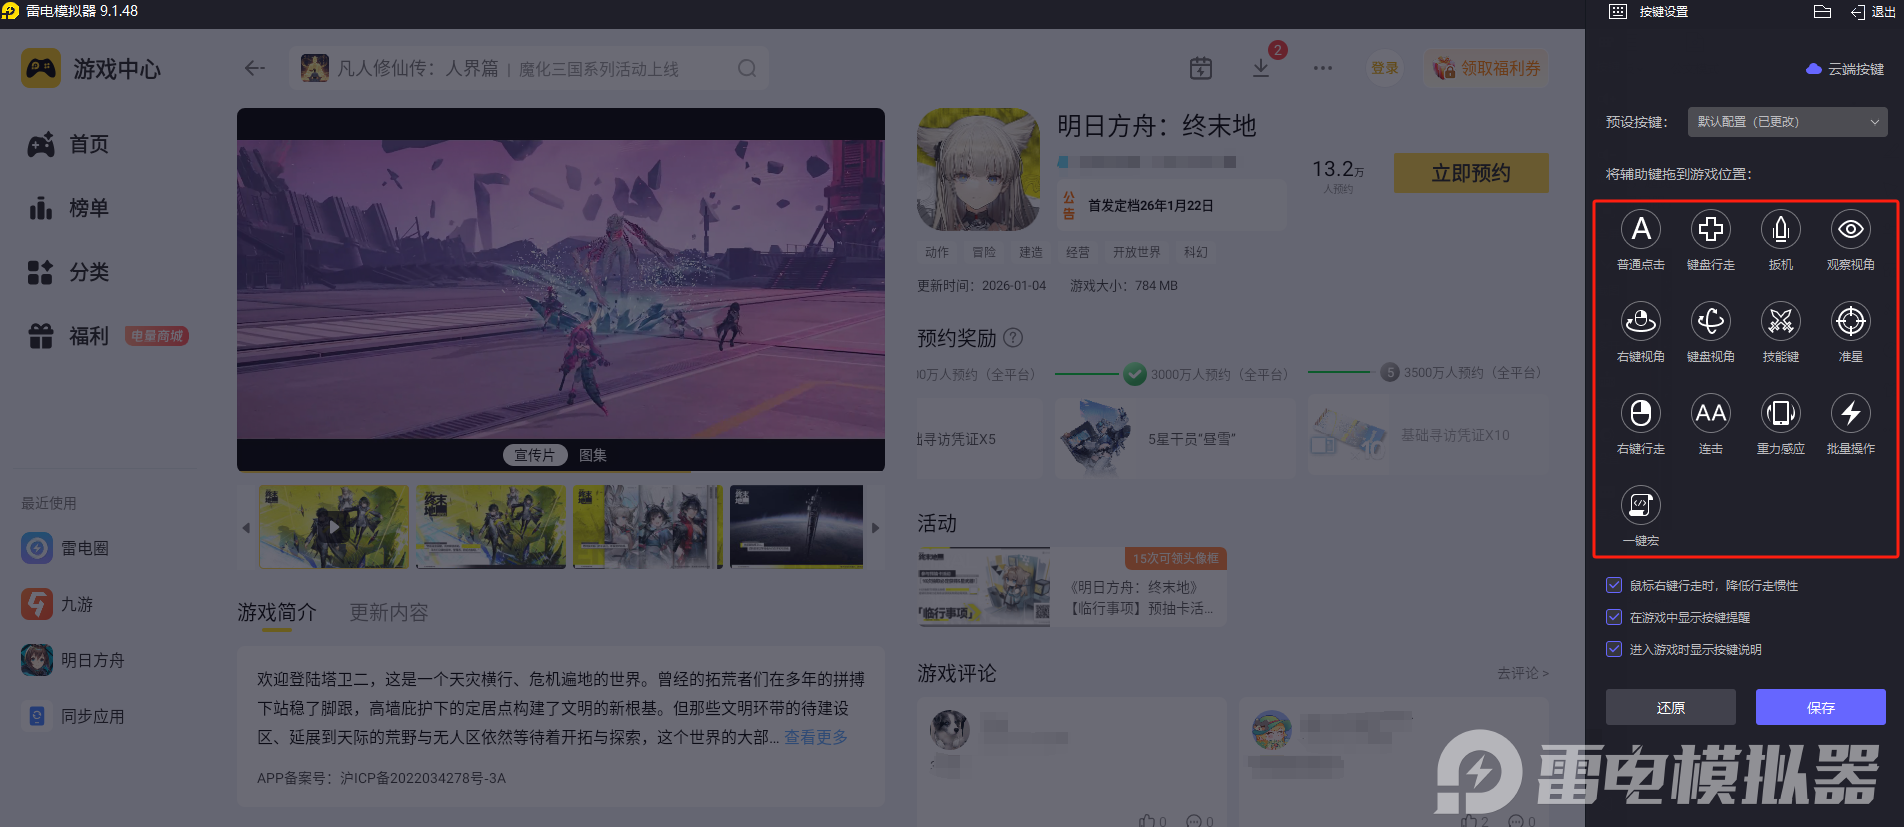The width and height of the screenshot is (1904, 827).
Task: Pick the 连击 combo key icon
Action: click(x=1711, y=413)
